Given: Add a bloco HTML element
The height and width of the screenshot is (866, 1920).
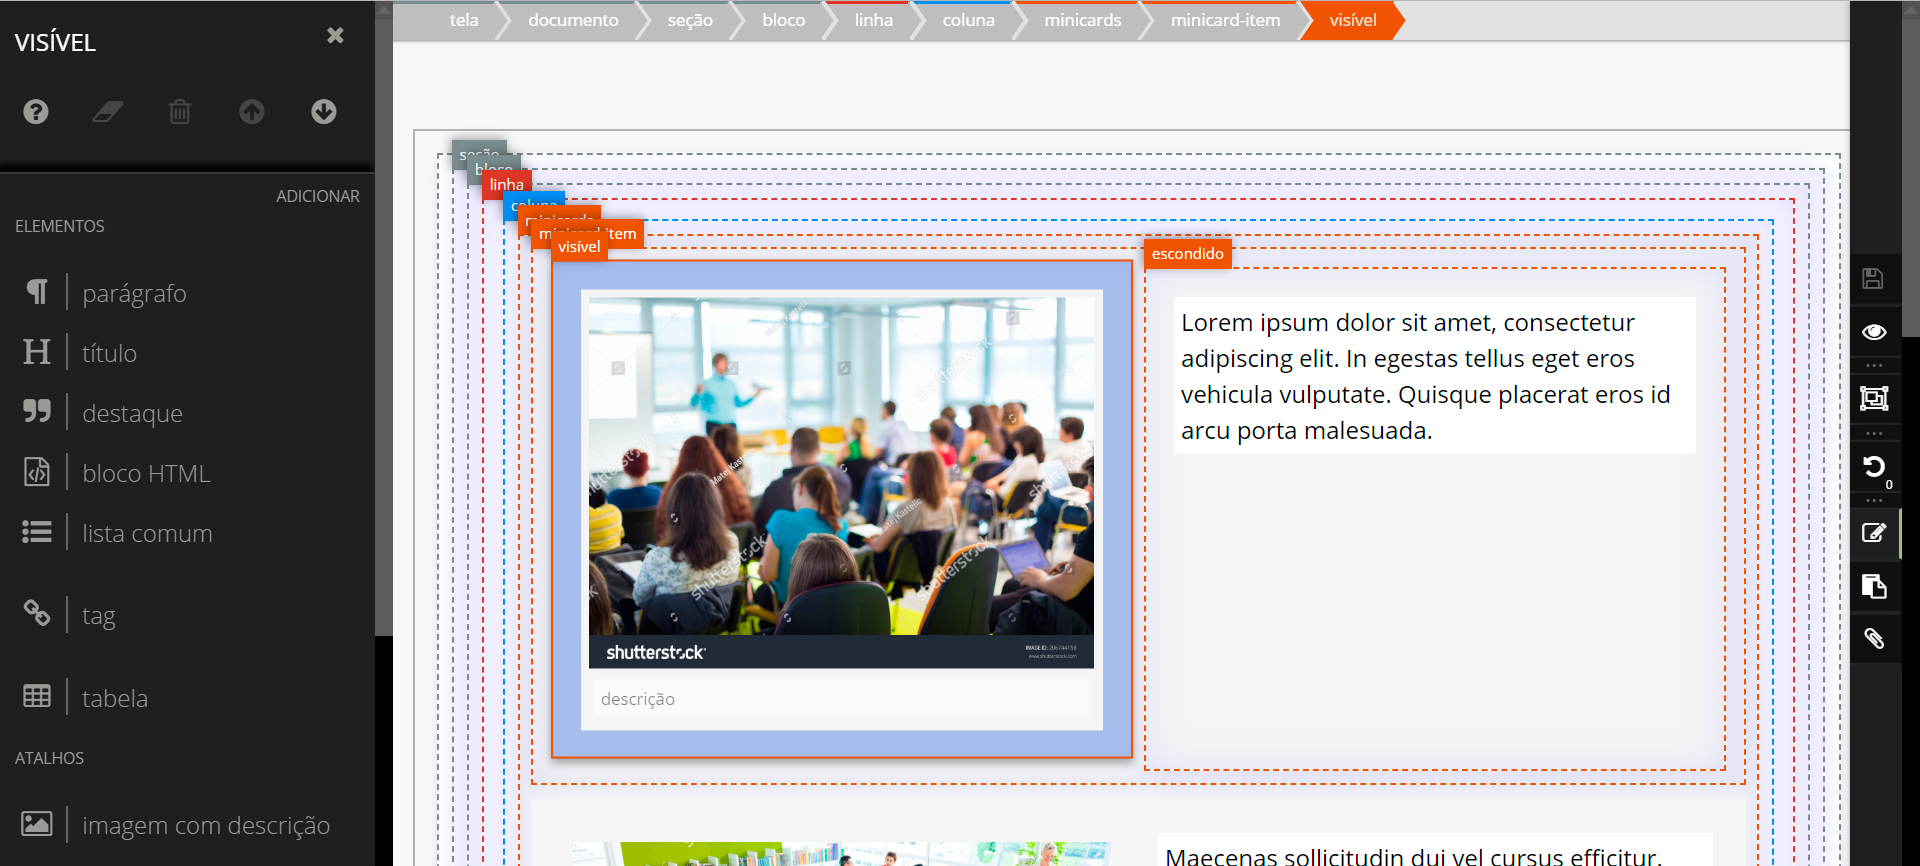Looking at the screenshot, I should point(146,473).
